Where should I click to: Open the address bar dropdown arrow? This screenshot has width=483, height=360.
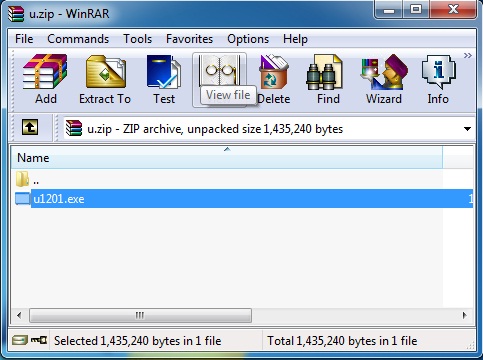[467, 129]
